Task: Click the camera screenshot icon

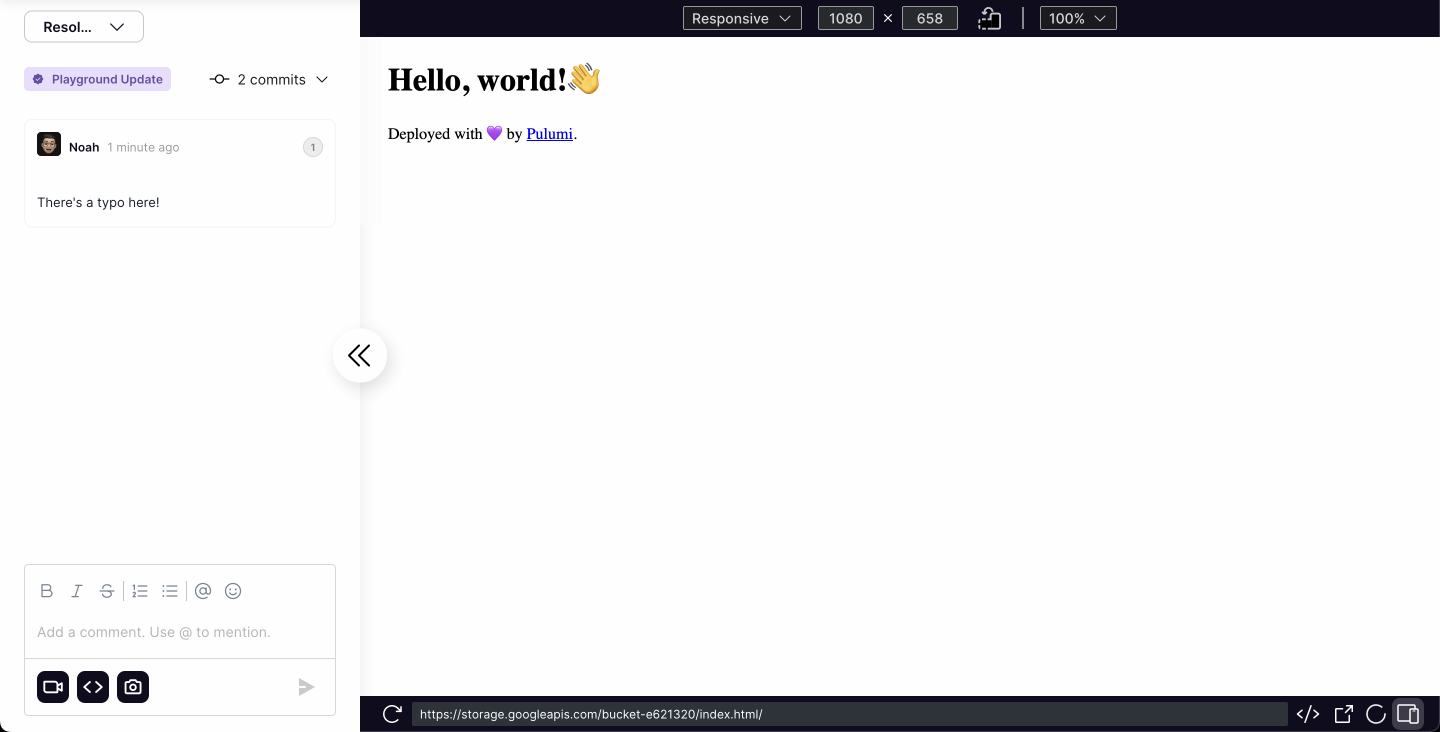Action: [x=133, y=687]
